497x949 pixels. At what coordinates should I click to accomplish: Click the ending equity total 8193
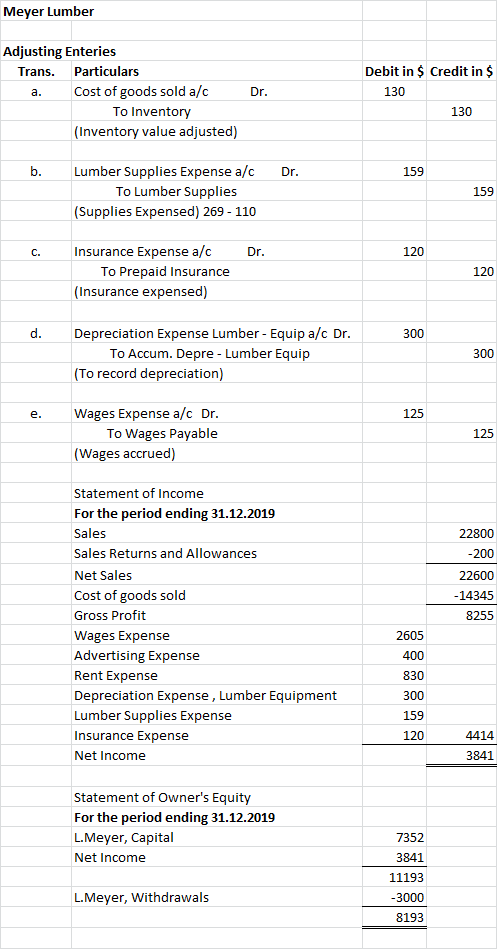pyautogui.click(x=409, y=918)
